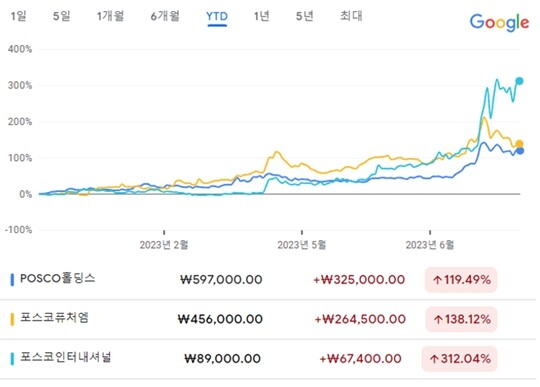Switch chart to 1년 range
Viewport: 540px width, 387px height.
(261, 16)
